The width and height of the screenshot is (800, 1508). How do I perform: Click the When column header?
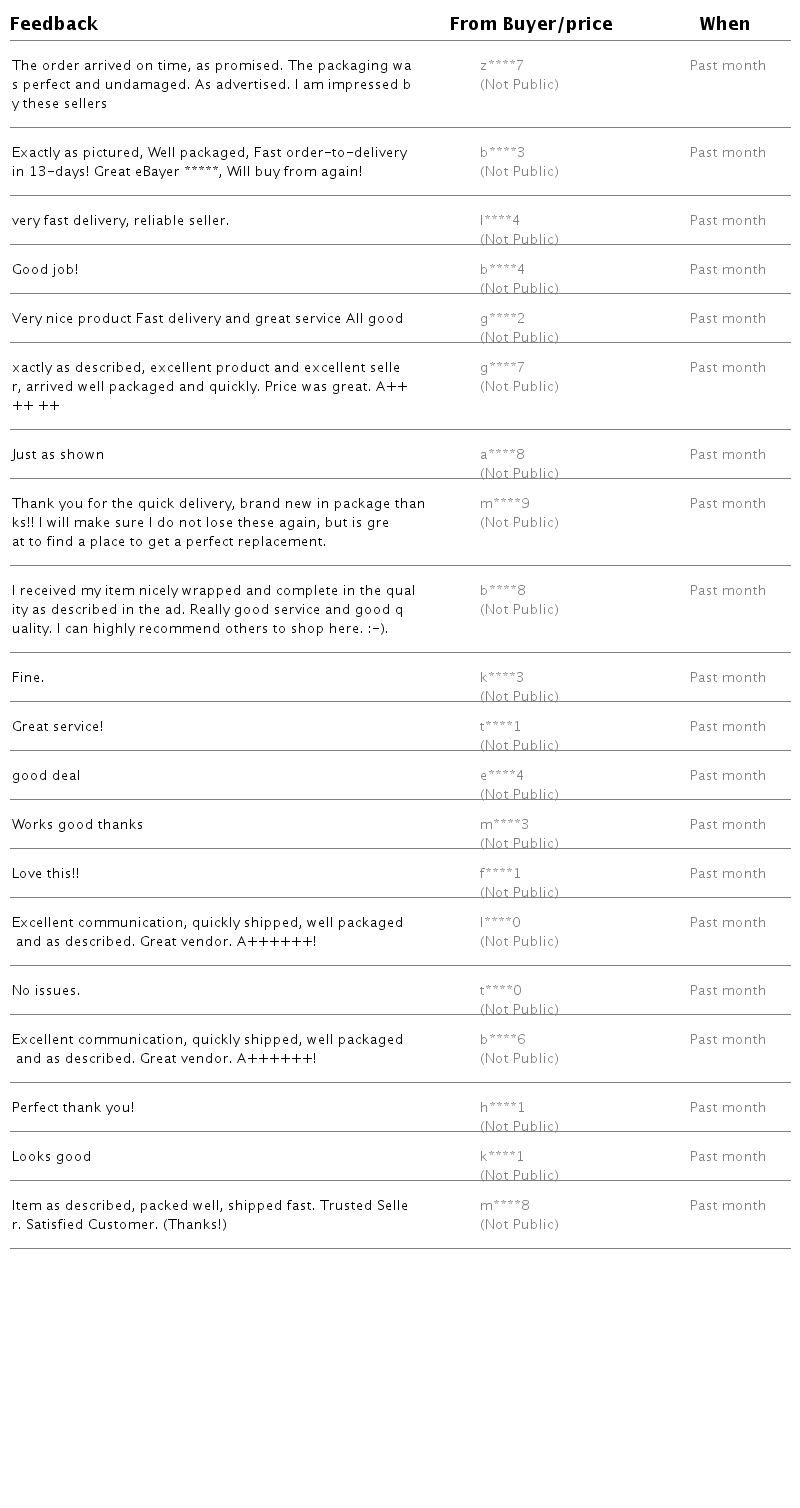(724, 24)
